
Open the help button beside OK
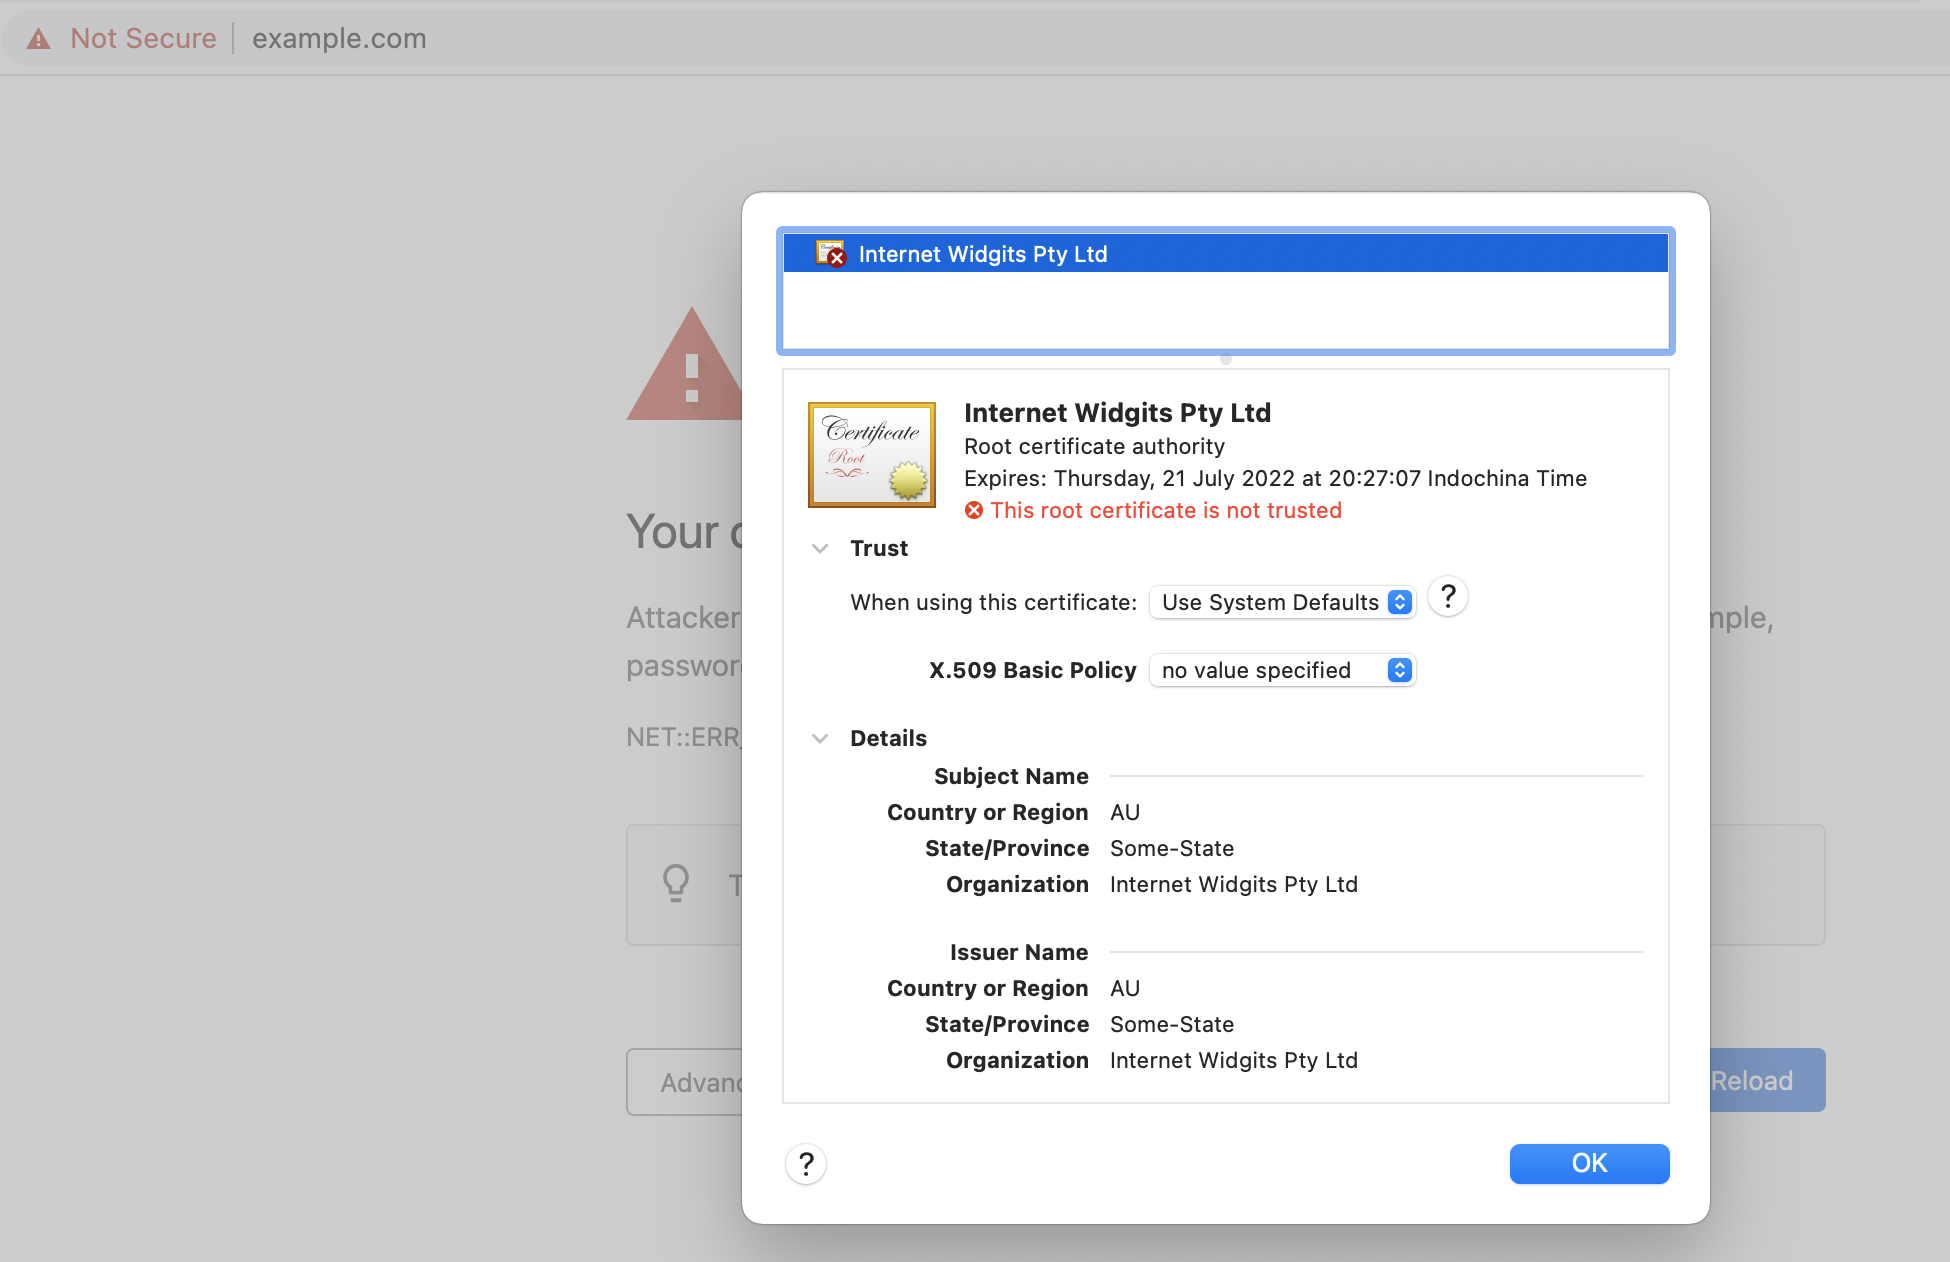pos(806,1164)
